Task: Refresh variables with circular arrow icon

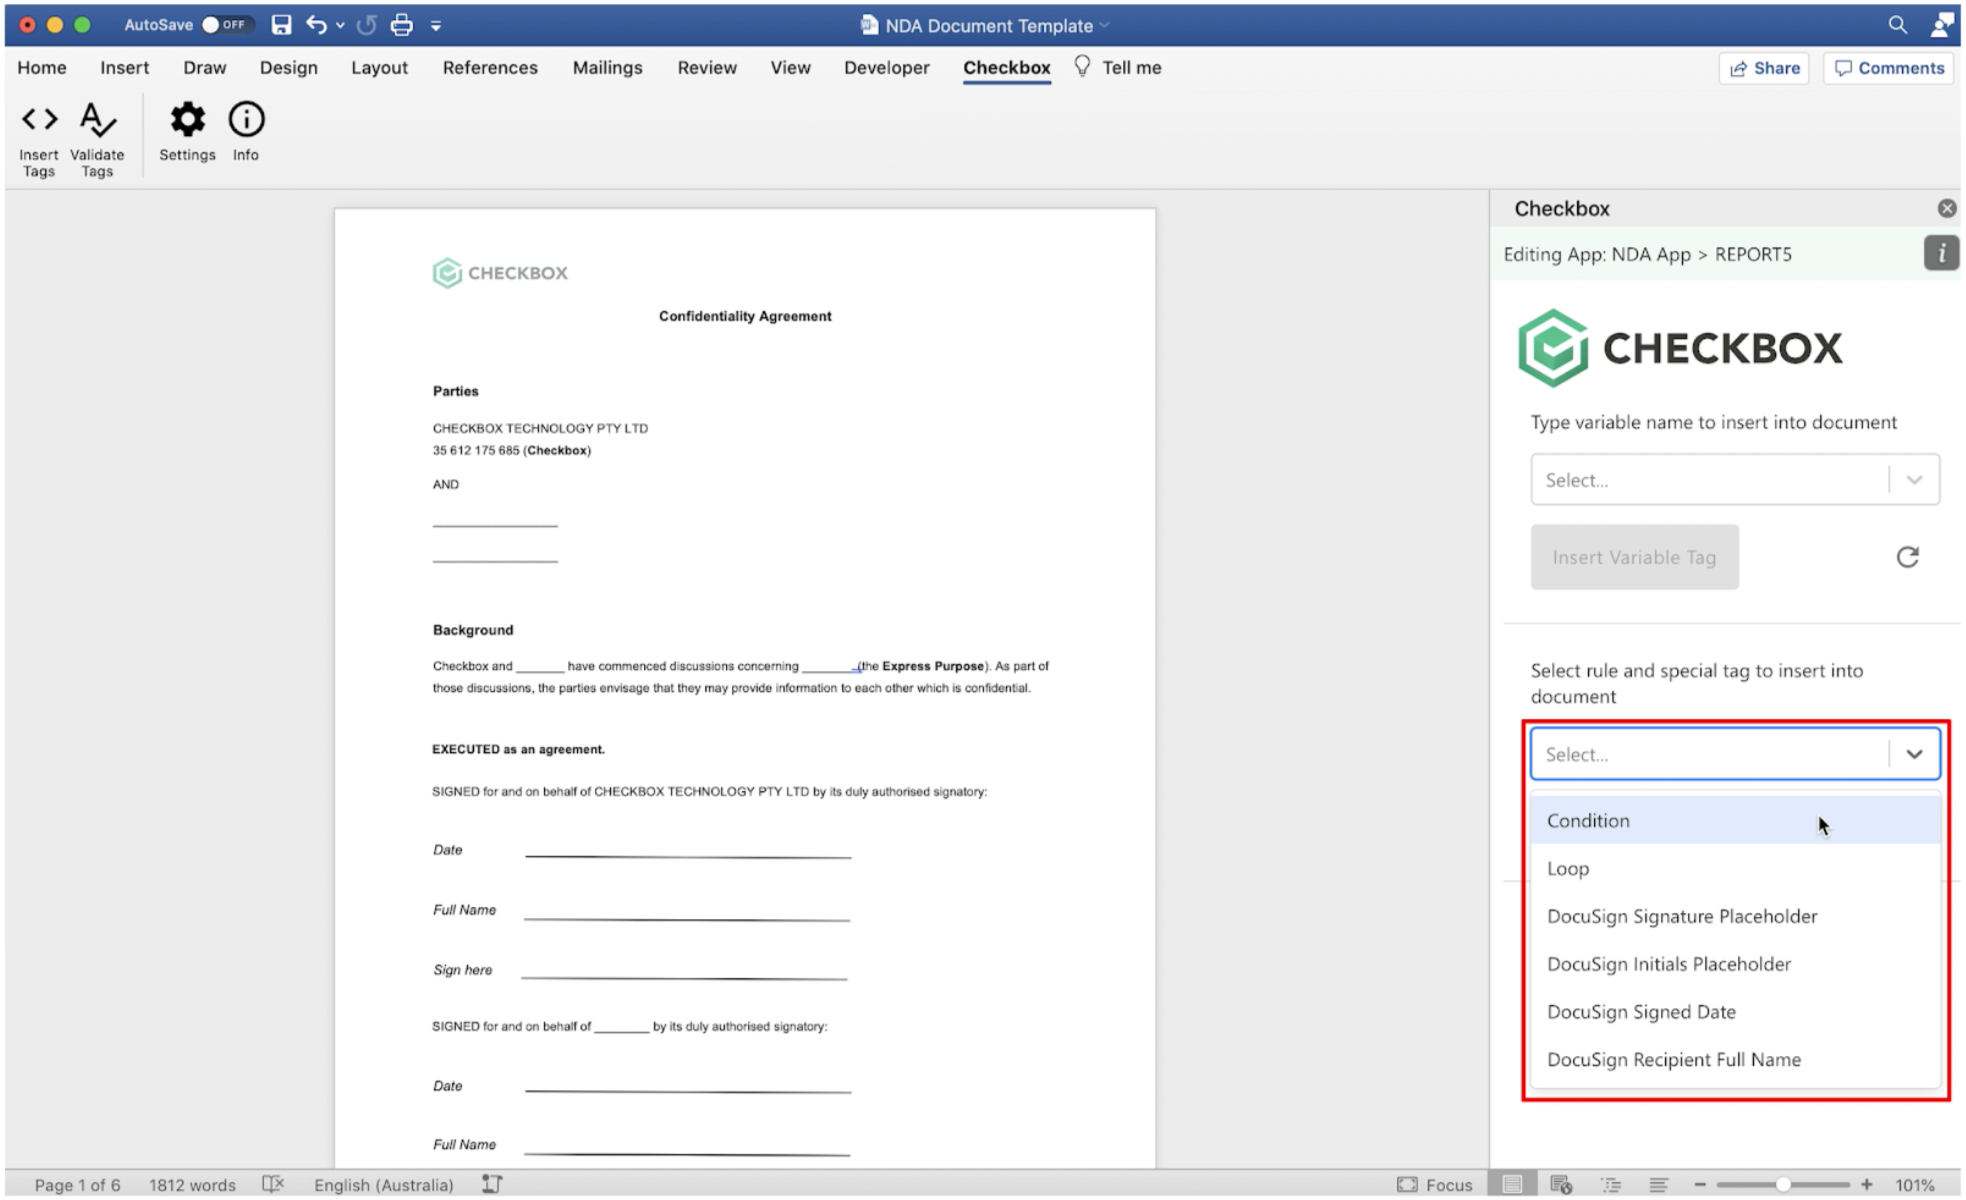Action: click(x=1907, y=557)
